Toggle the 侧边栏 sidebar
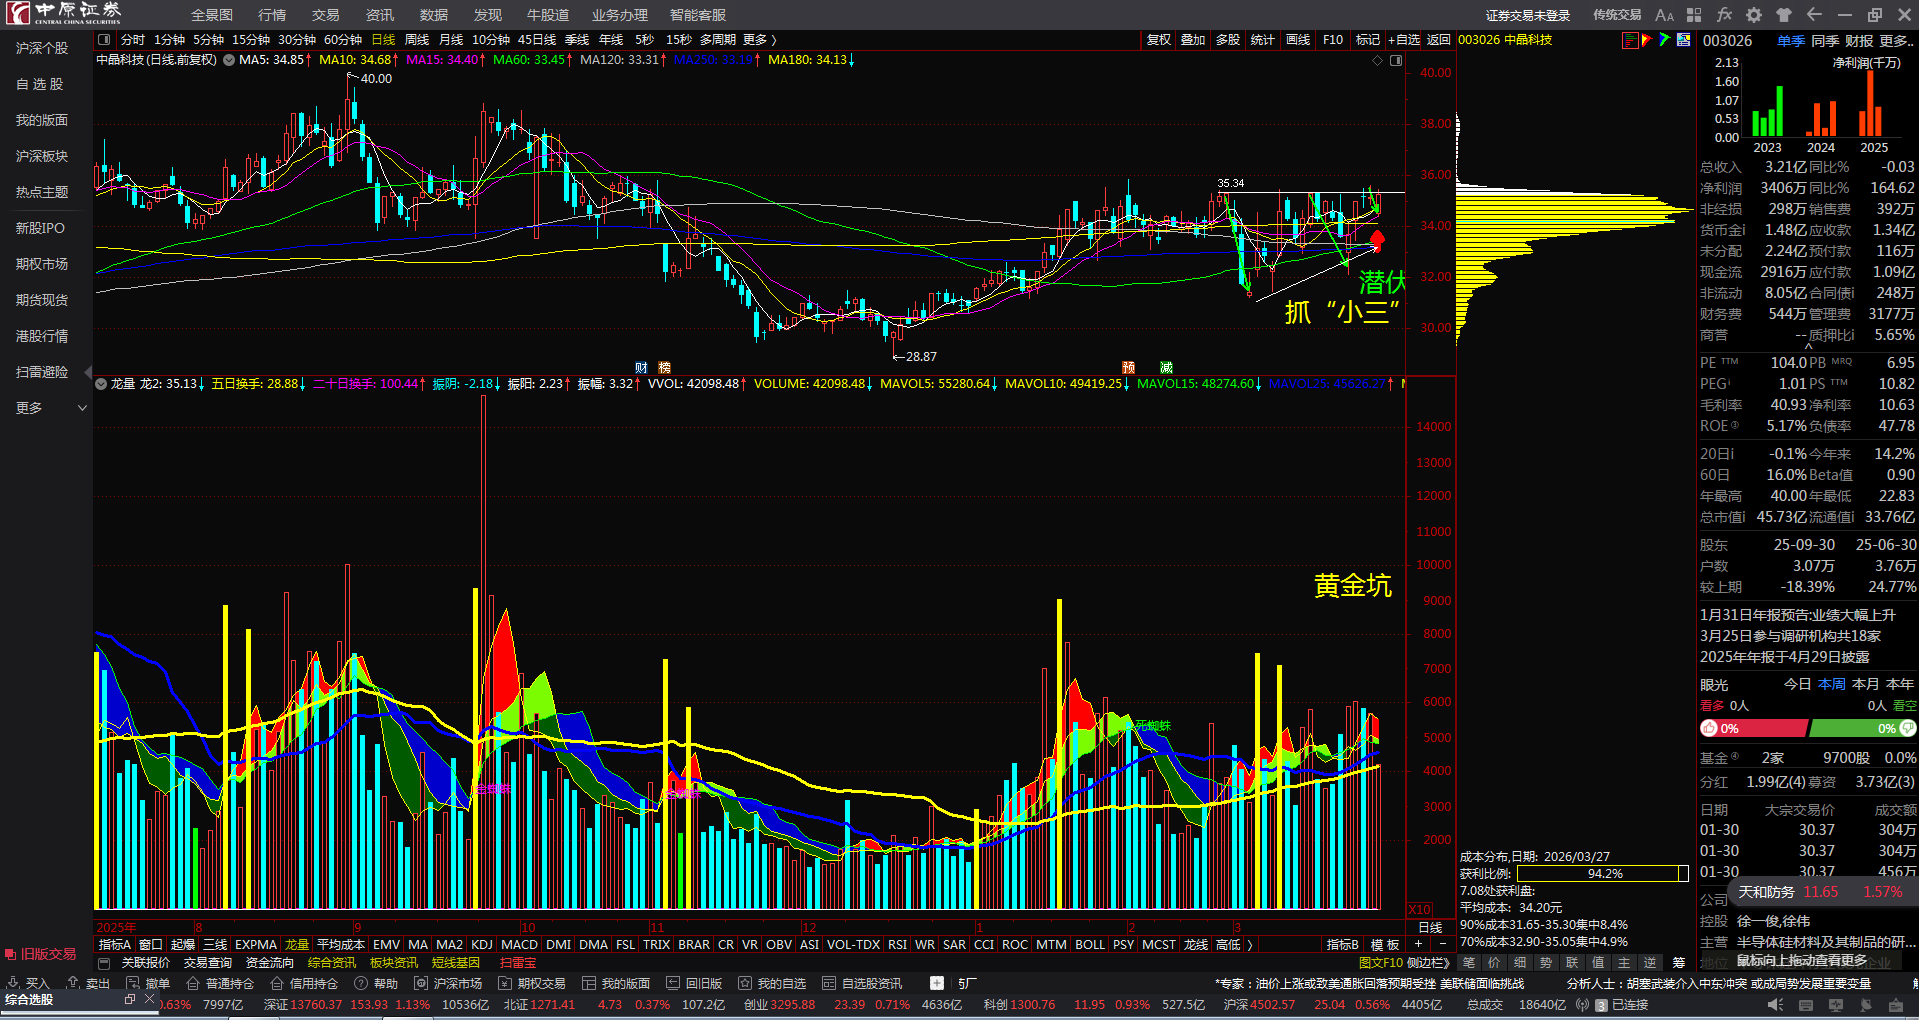This screenshot has width=1919, height=1020. 1428,963
